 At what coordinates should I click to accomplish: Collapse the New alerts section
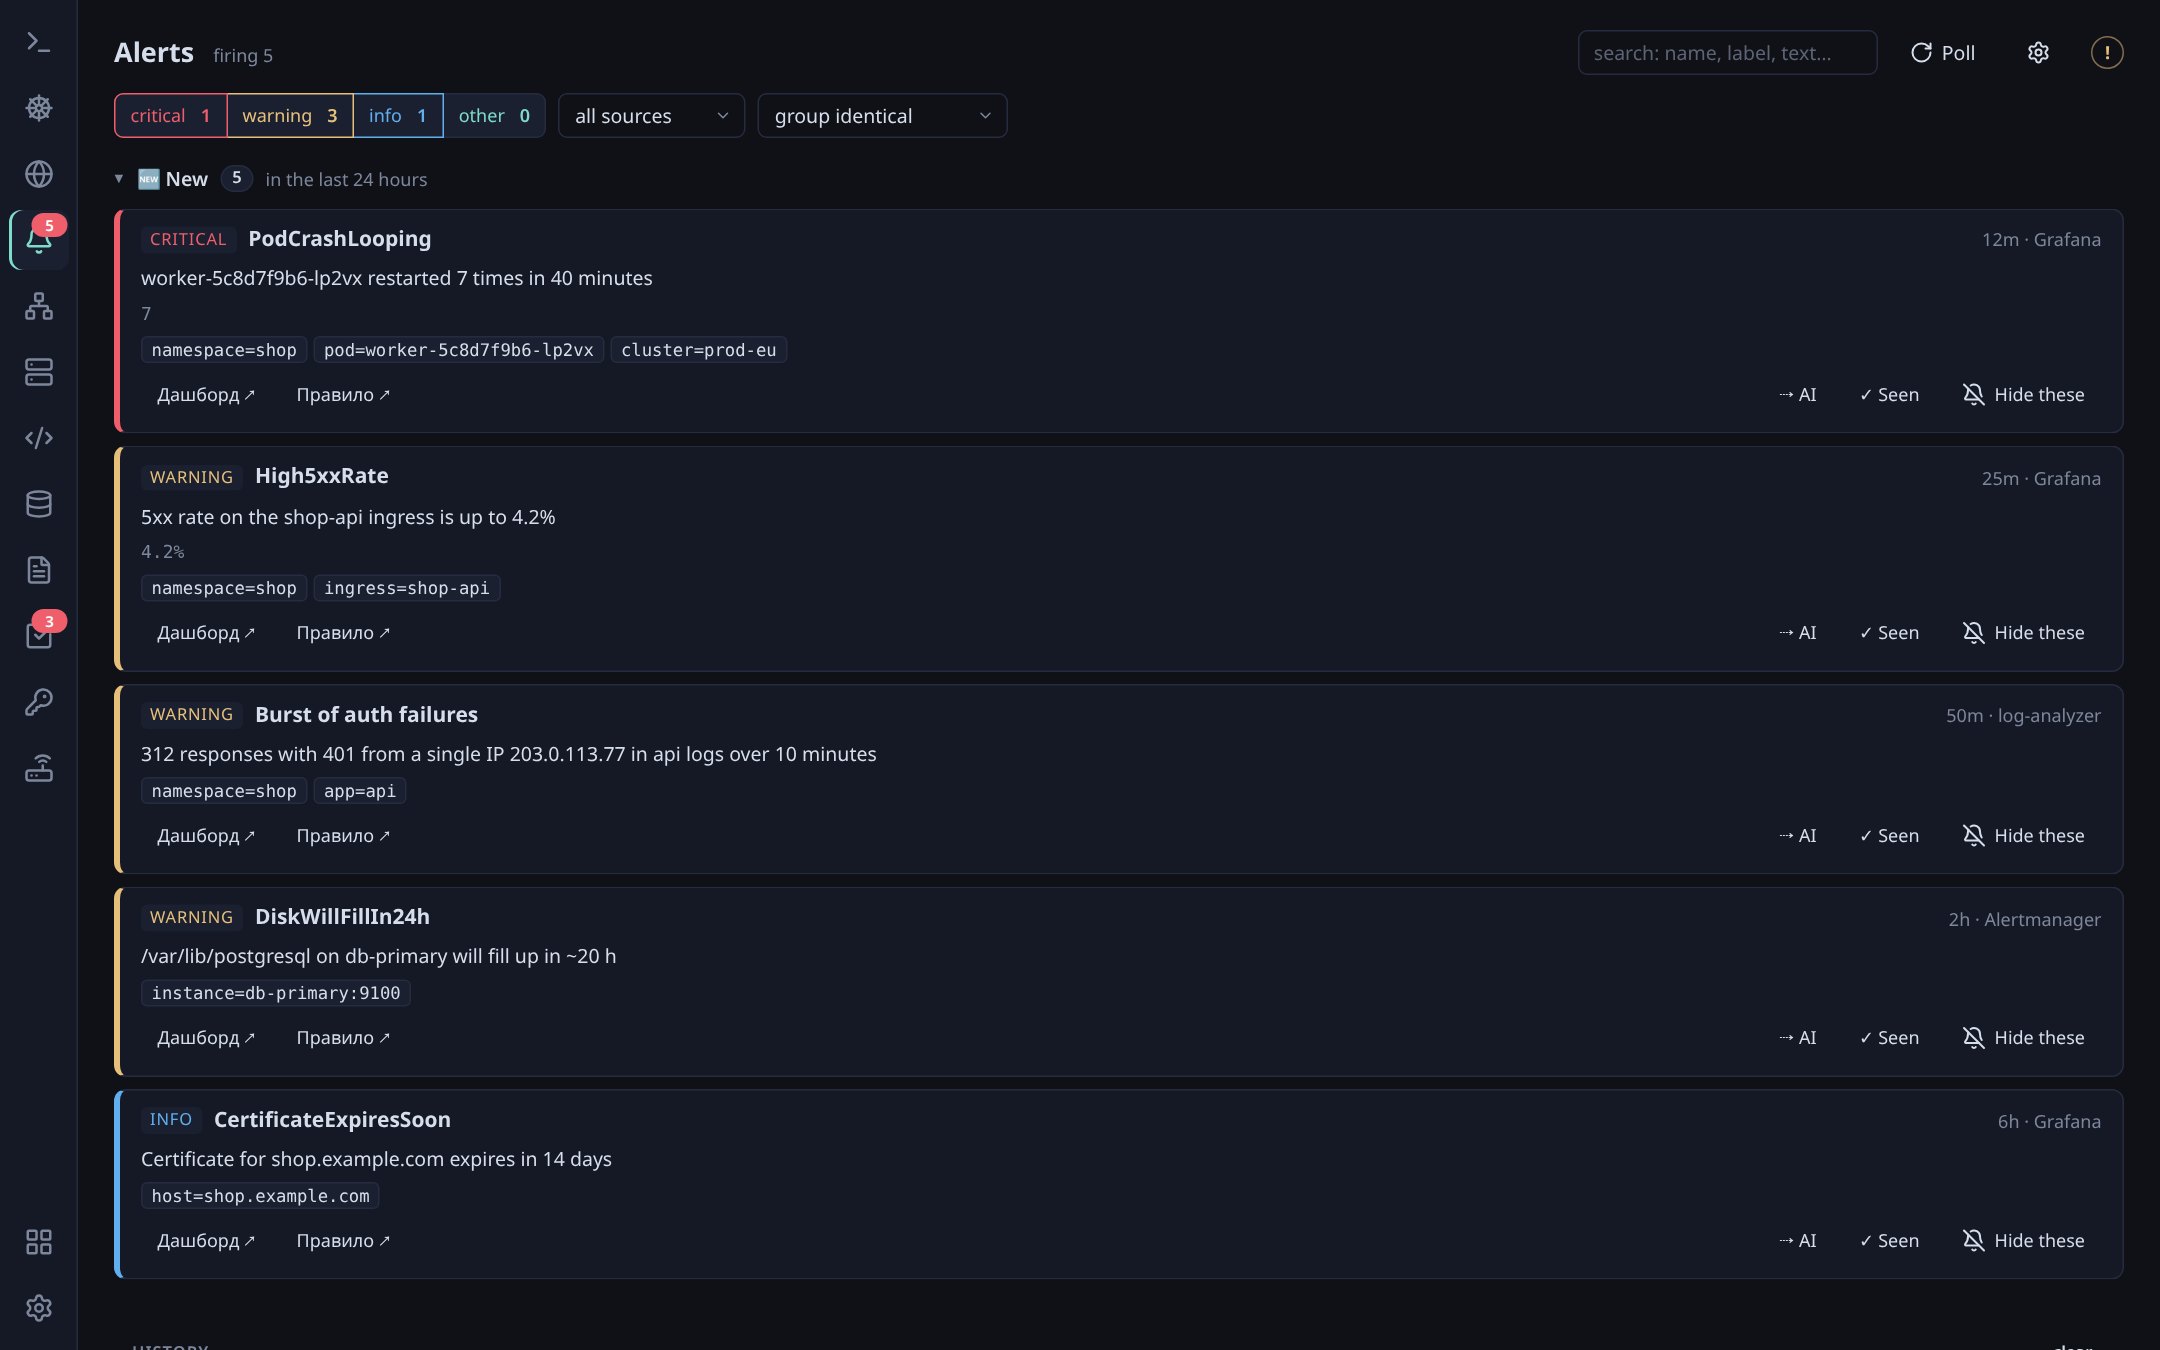click(119, 179)
